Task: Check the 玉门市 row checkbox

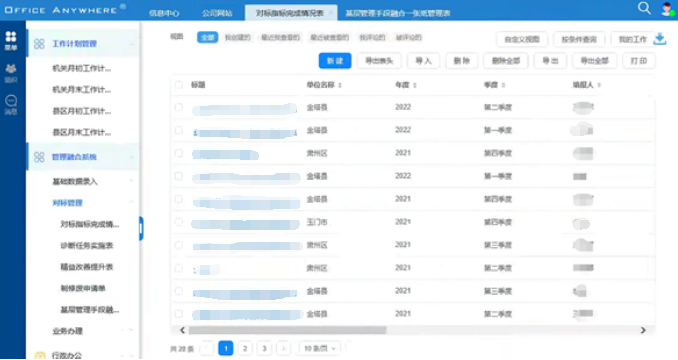Action: tap(179, 222)
